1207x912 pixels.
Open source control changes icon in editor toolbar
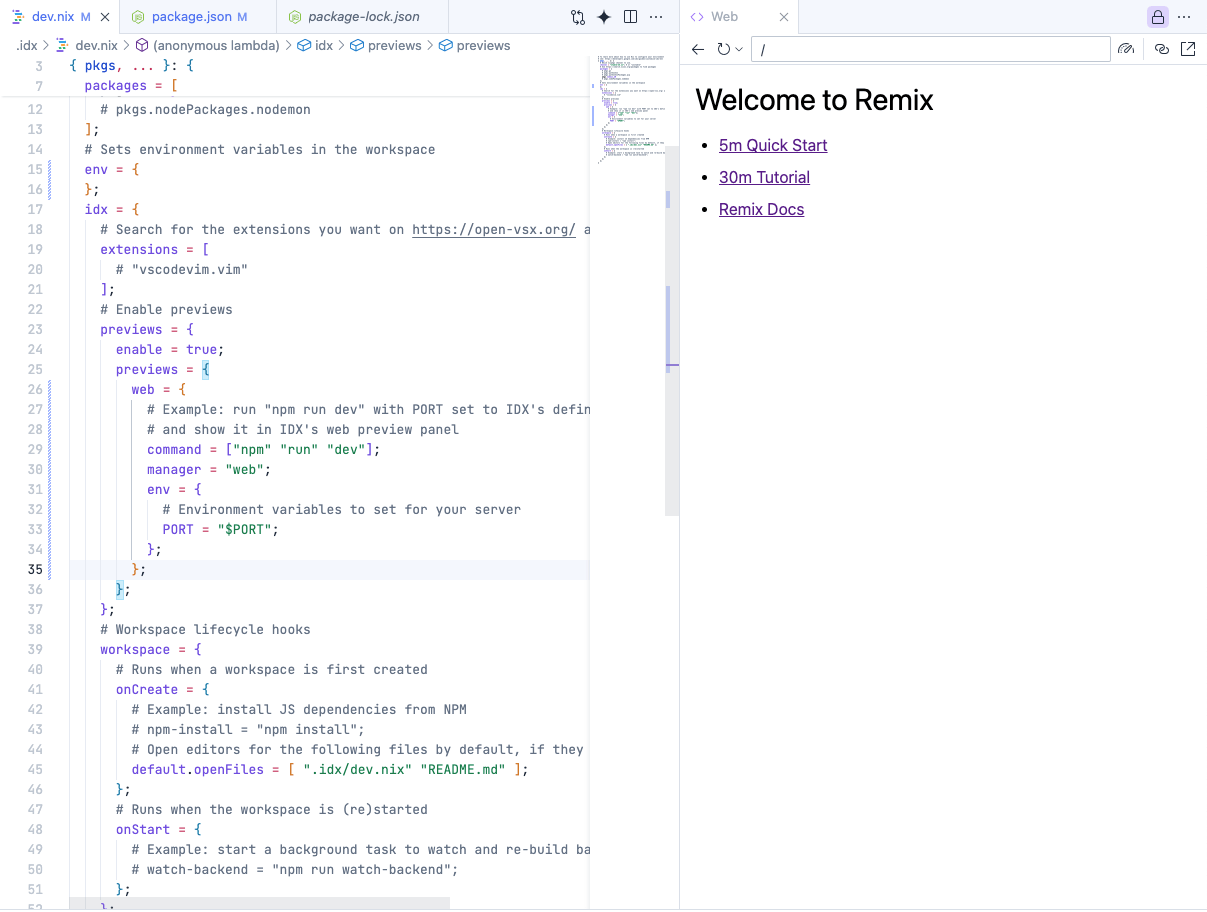tap(578, 17)
